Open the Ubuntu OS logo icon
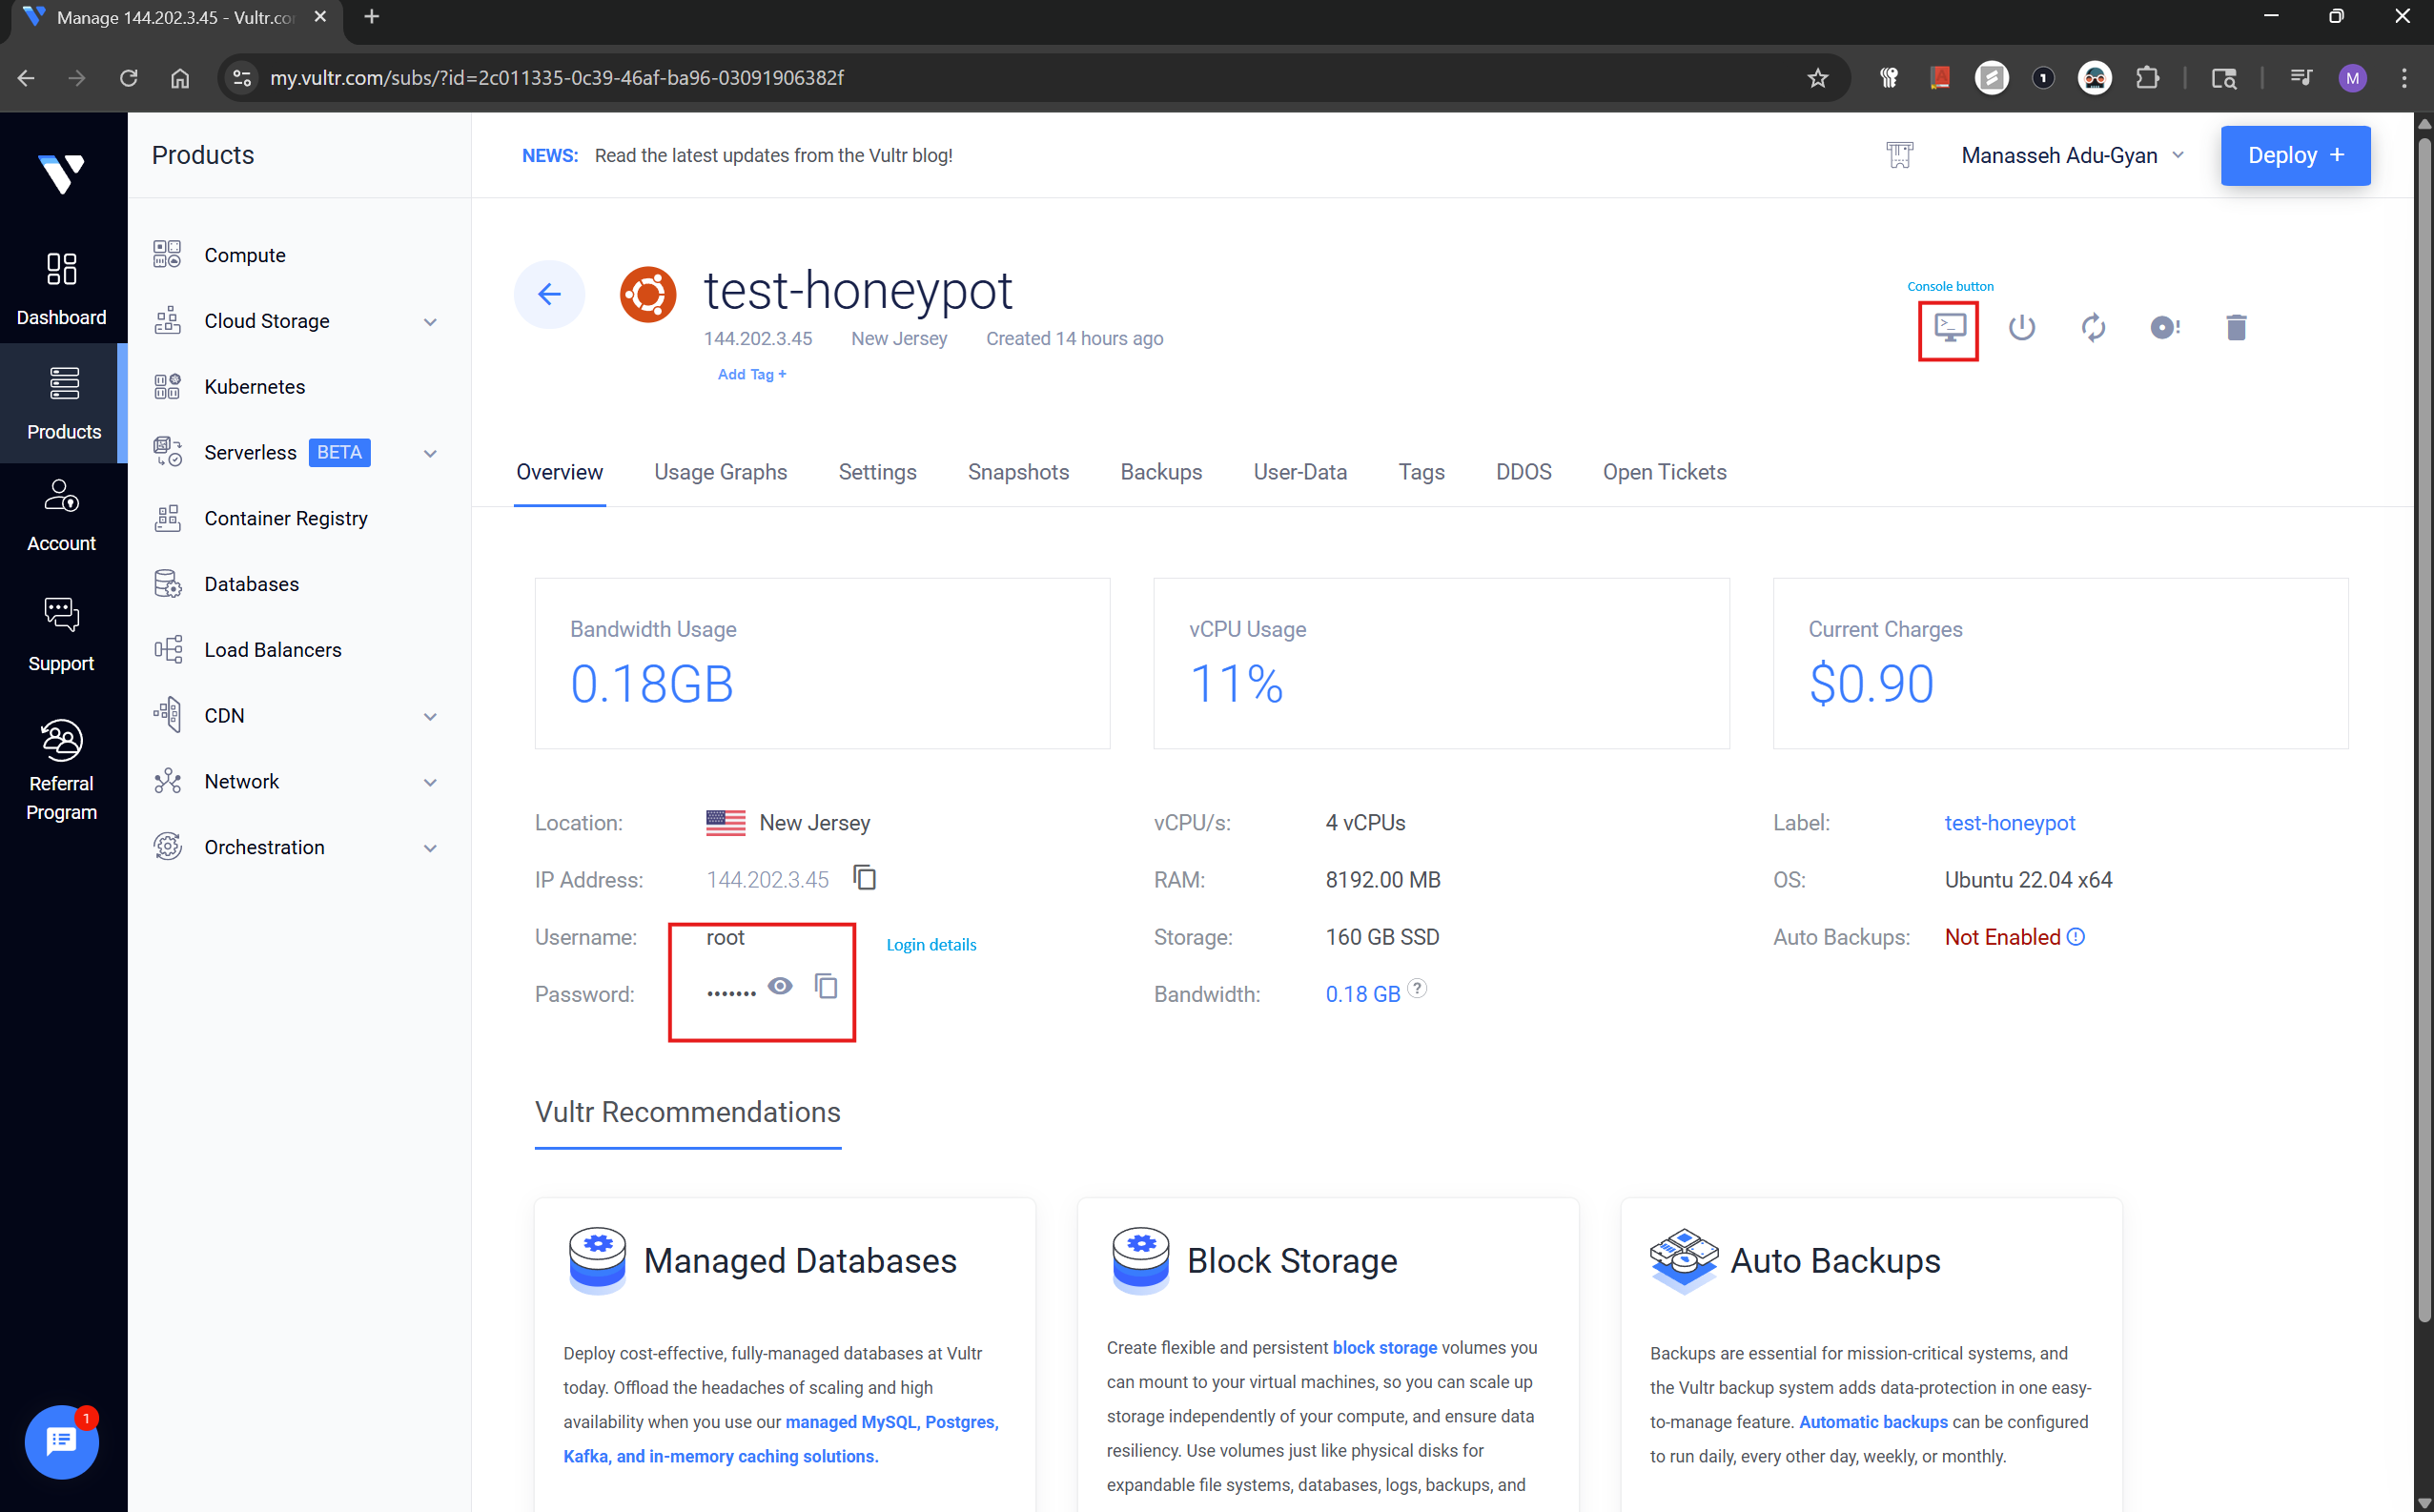Screen dimensions: 2434x1512 pyautogui.click(x=648, y=294)
